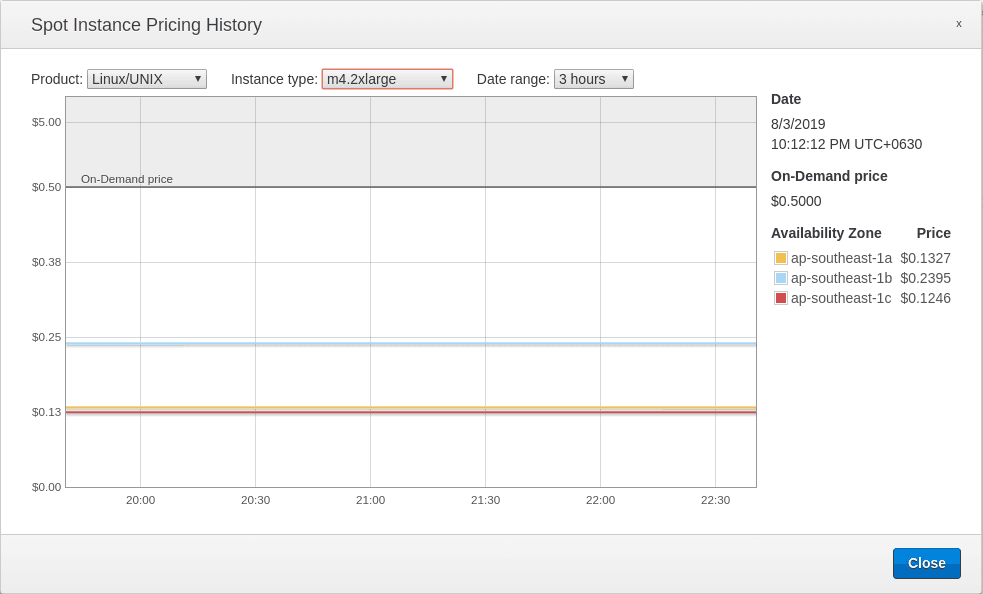Dismiss dialog with the small x
The image size is (983, 594).
coord(958,24)
